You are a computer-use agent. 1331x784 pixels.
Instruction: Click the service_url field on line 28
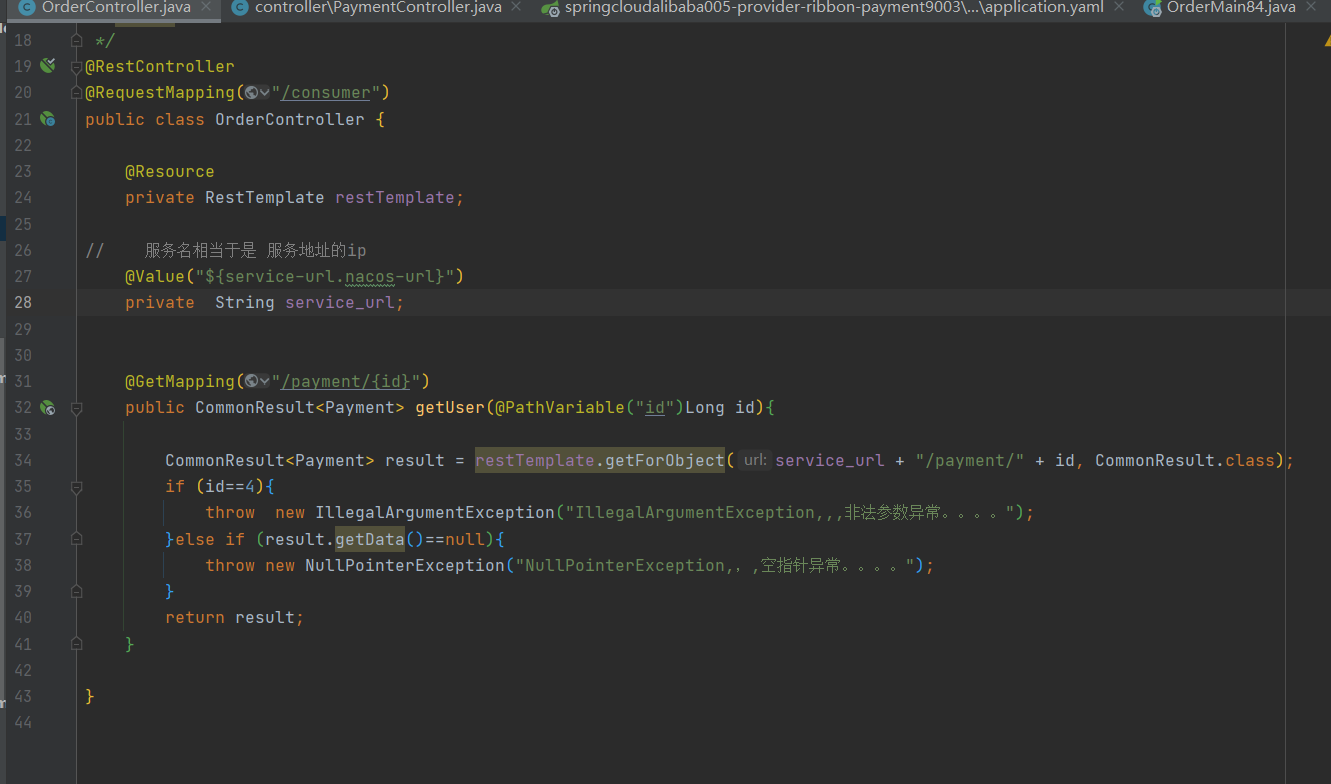tap(340, 303)
